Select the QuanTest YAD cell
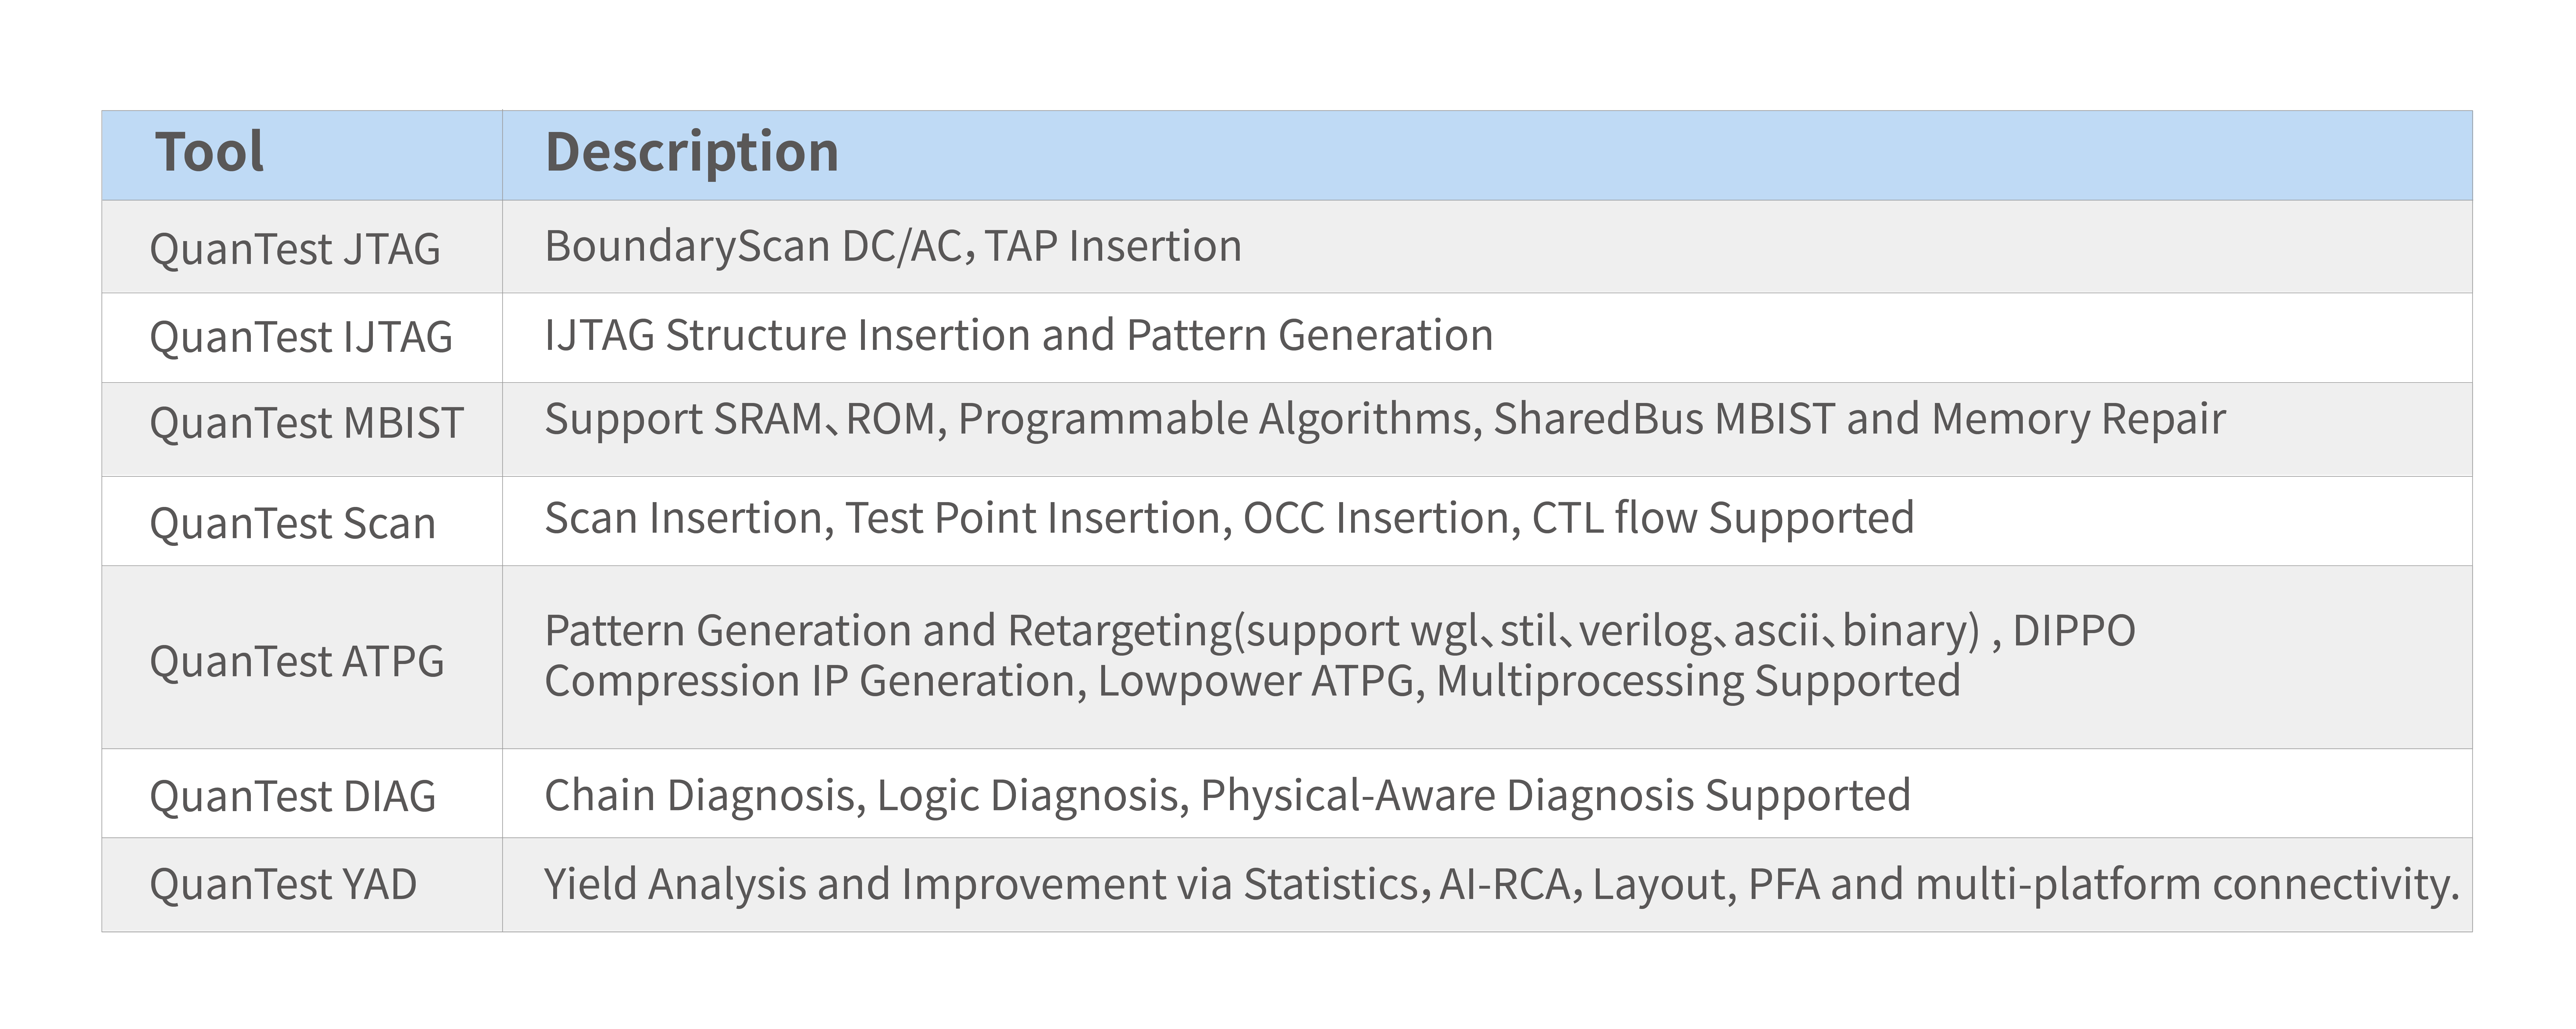The width and height of the screenshot is (2576, 1029). [x=283, y=884]
